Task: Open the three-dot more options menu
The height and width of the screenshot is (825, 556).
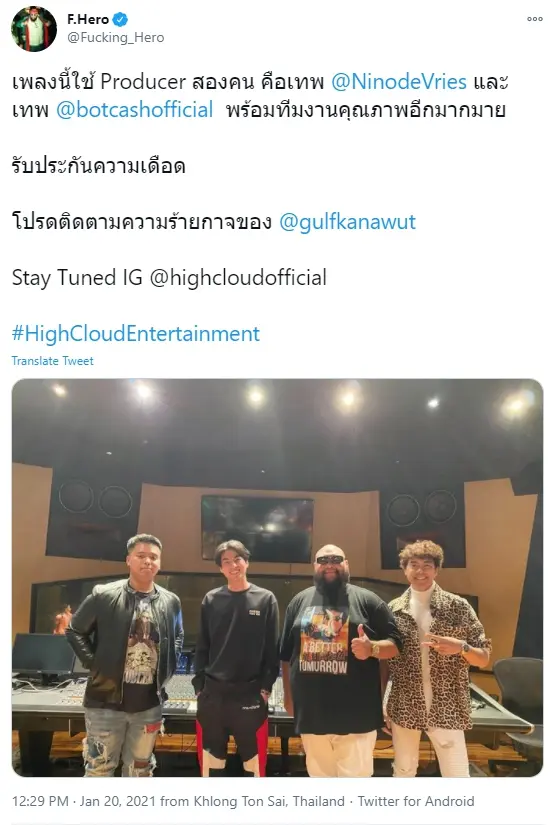Action: tap(534, 19)
